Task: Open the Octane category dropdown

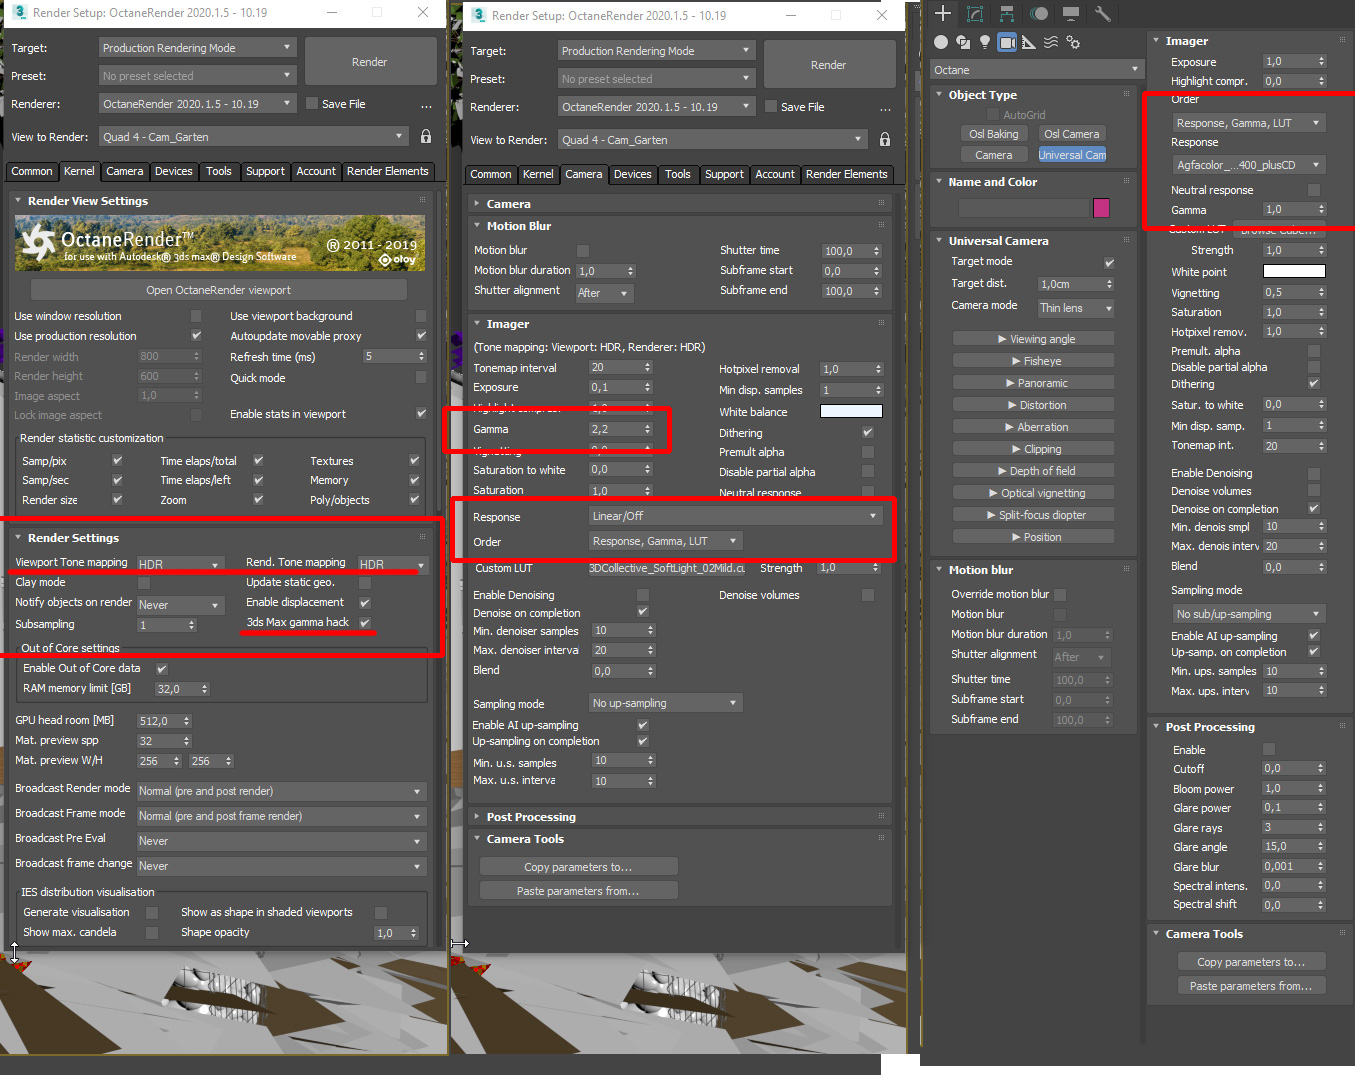Action: coord(1036,70)
